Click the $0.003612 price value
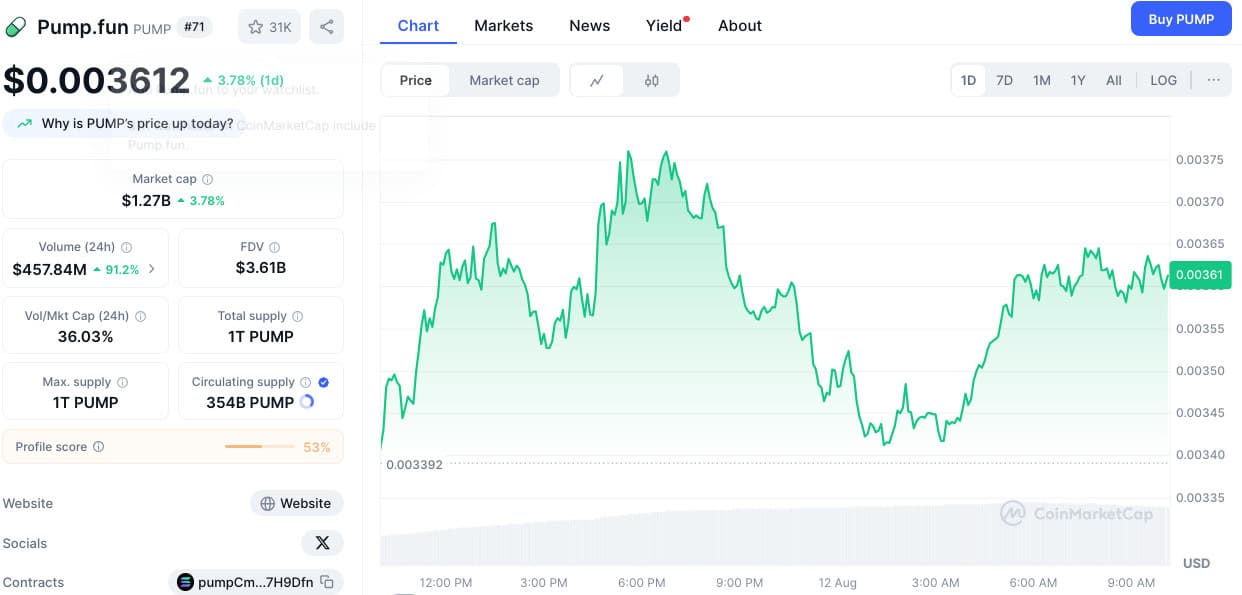 pyautogui.click(x=97, y=80)
